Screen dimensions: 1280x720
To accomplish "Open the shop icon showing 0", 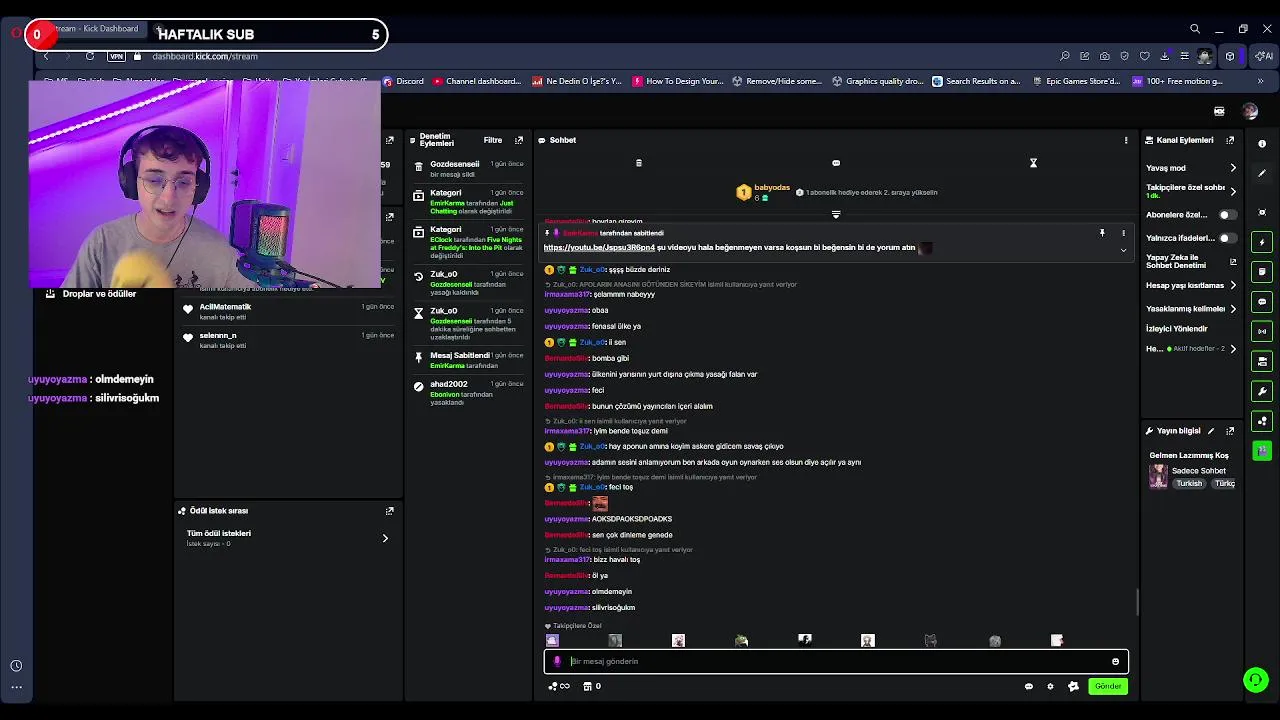I will click(591, 686).
